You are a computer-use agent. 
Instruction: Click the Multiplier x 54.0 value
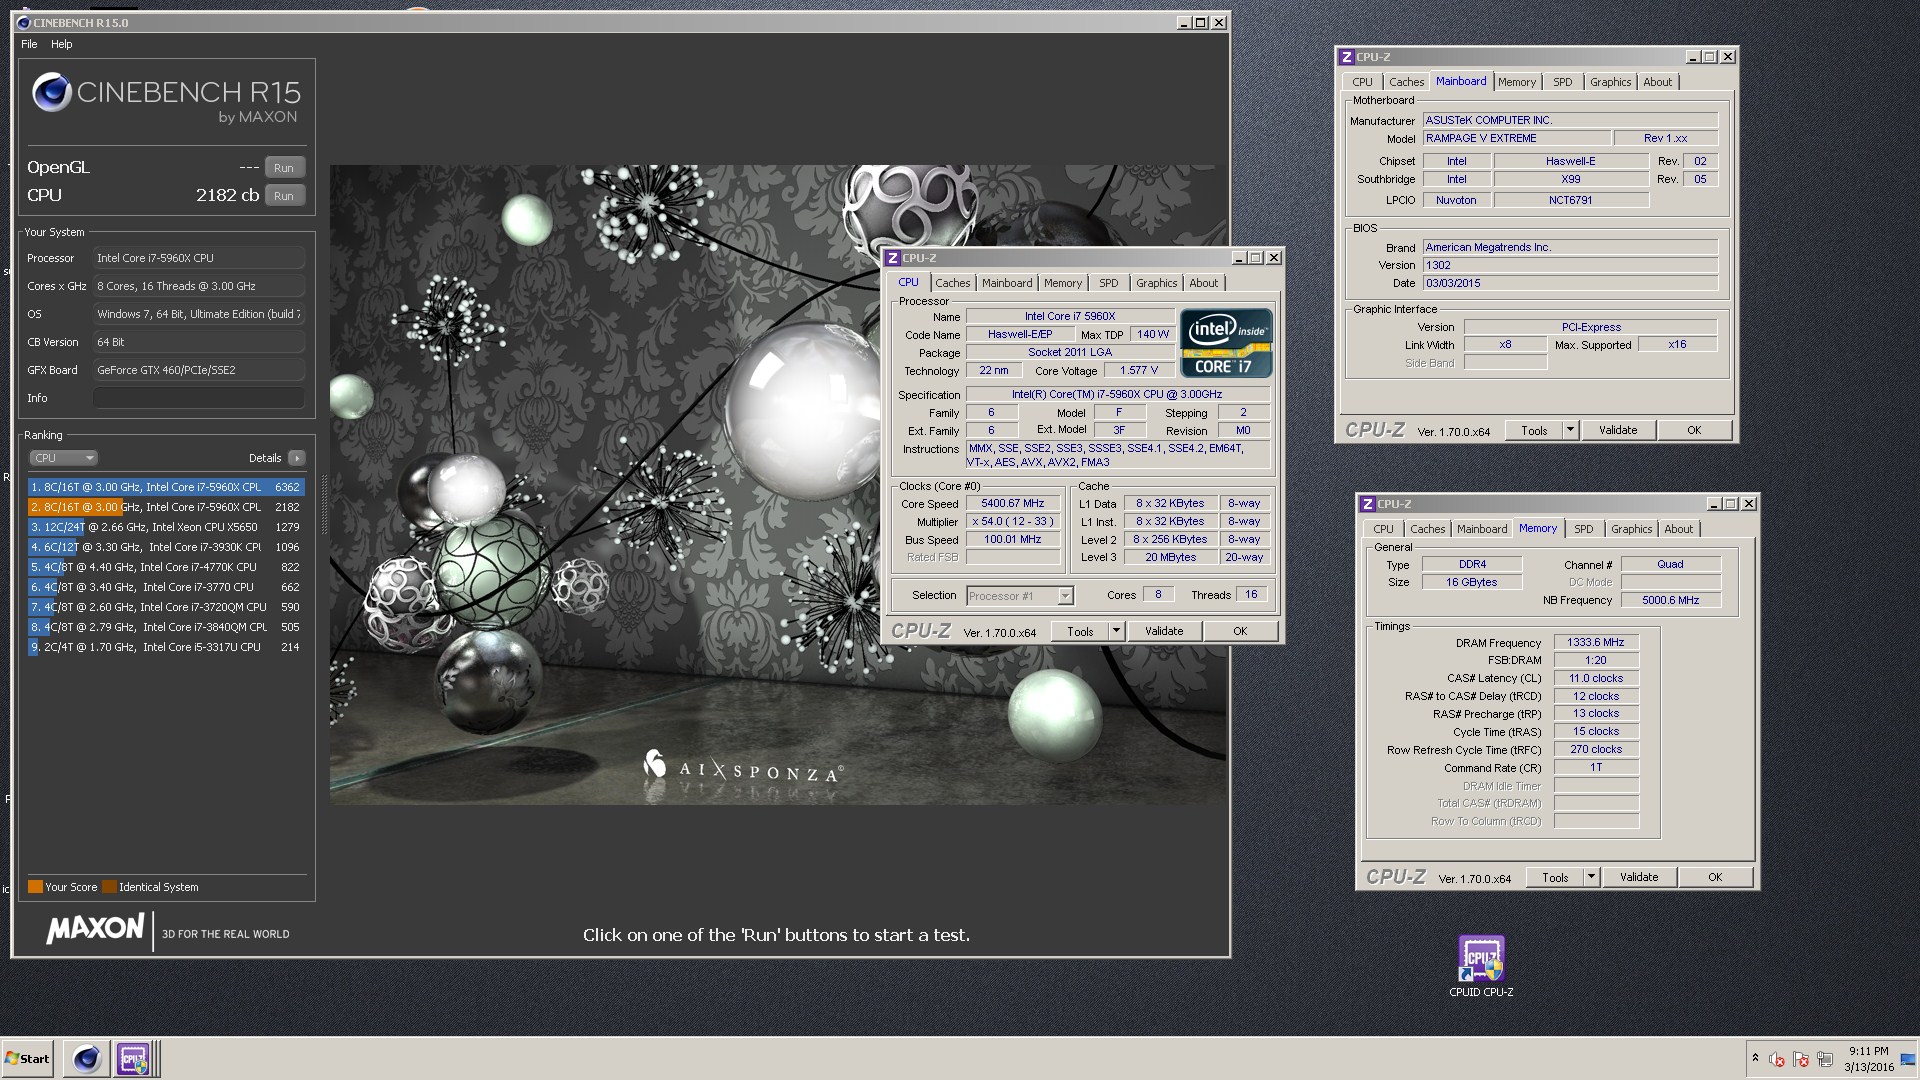(1013, 522)
